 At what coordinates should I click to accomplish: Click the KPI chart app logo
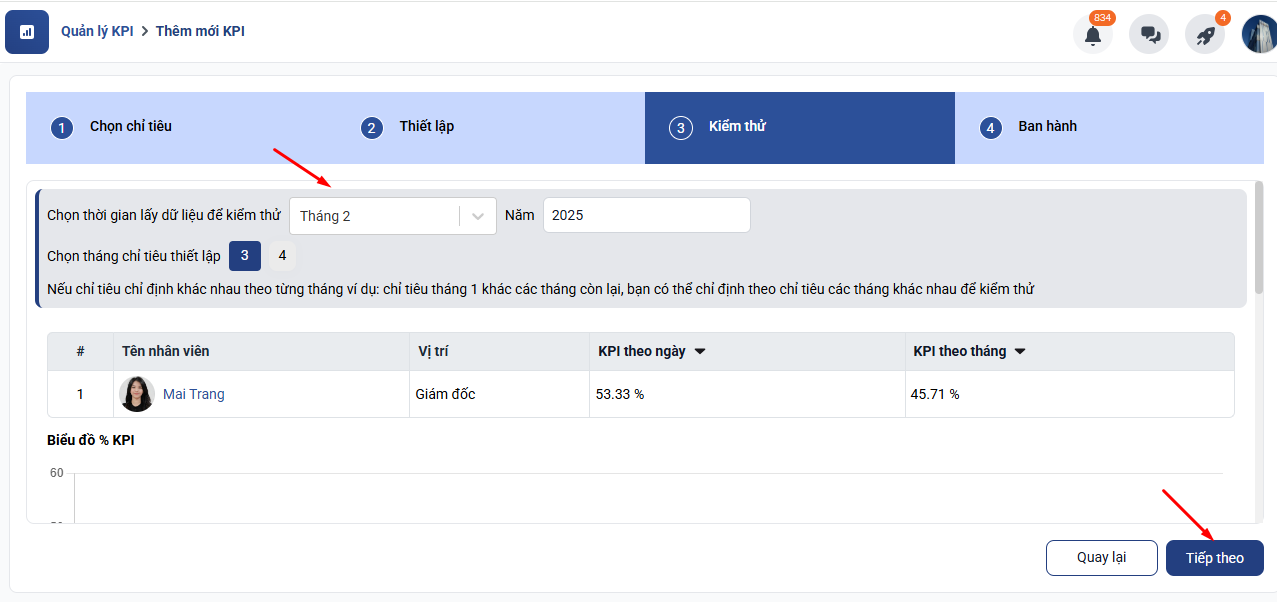27,32
